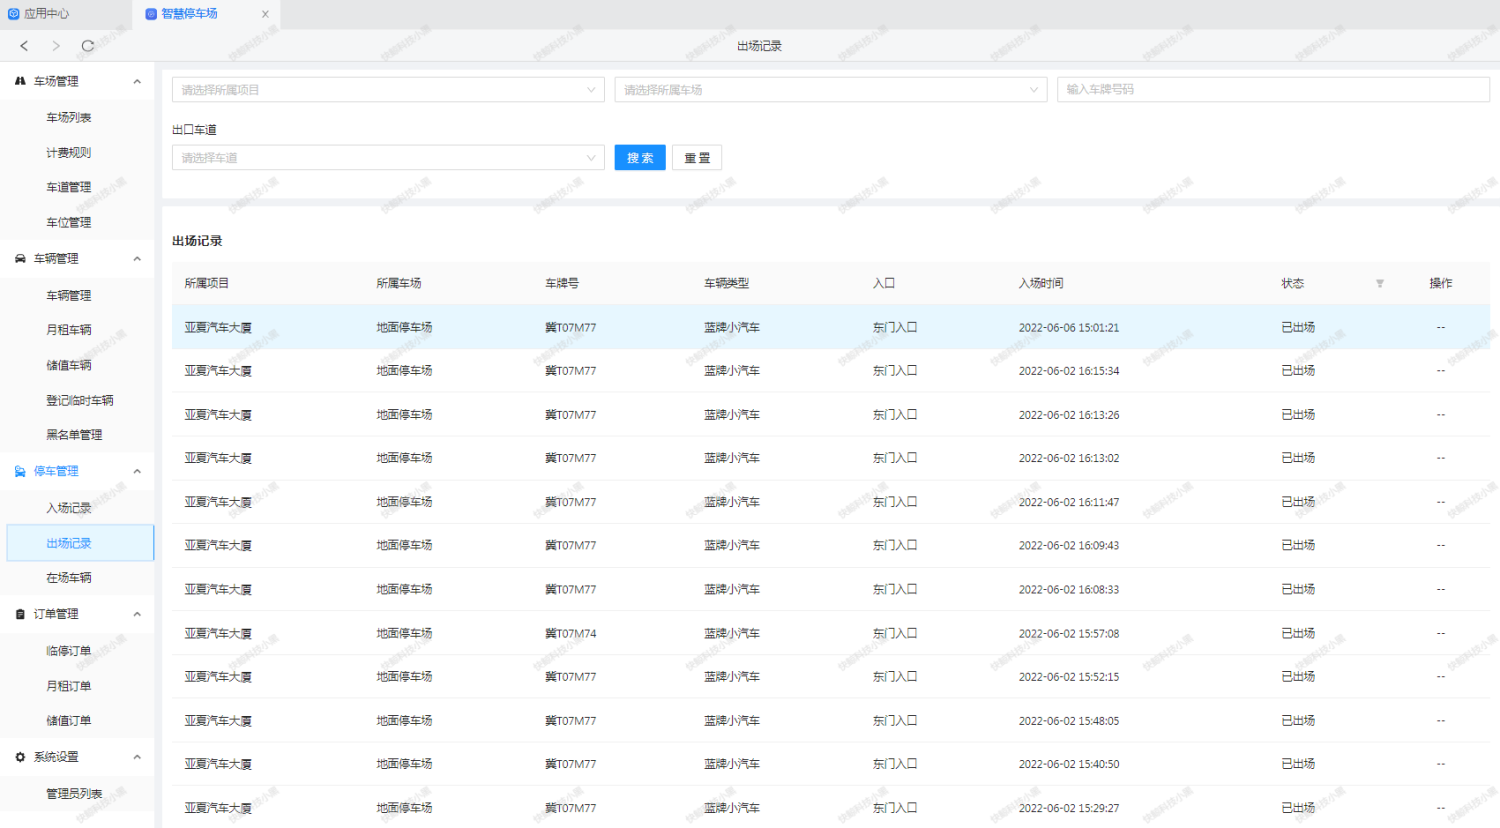Click the 车牌号 column header
This screenshot has height=828, width=1500.
click(562, 284)
